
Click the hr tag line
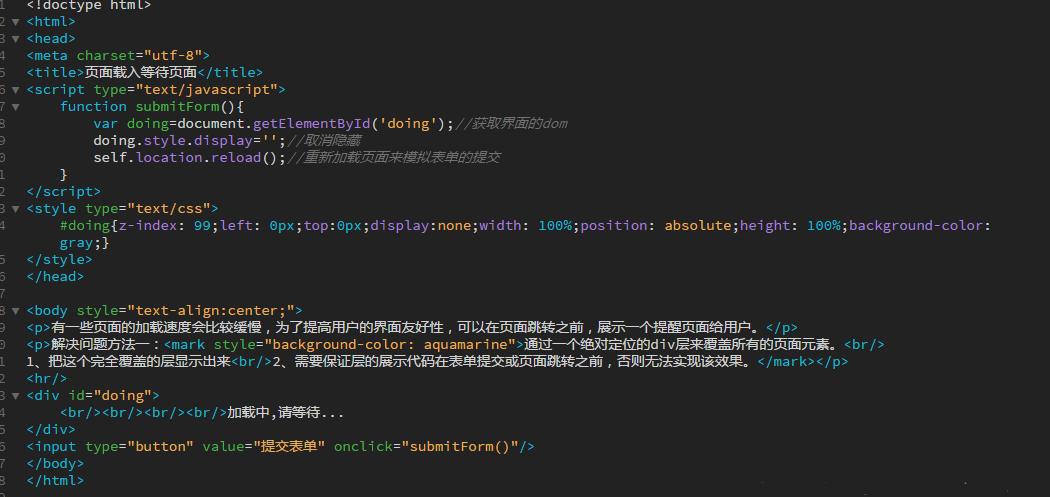coord(47,378)
